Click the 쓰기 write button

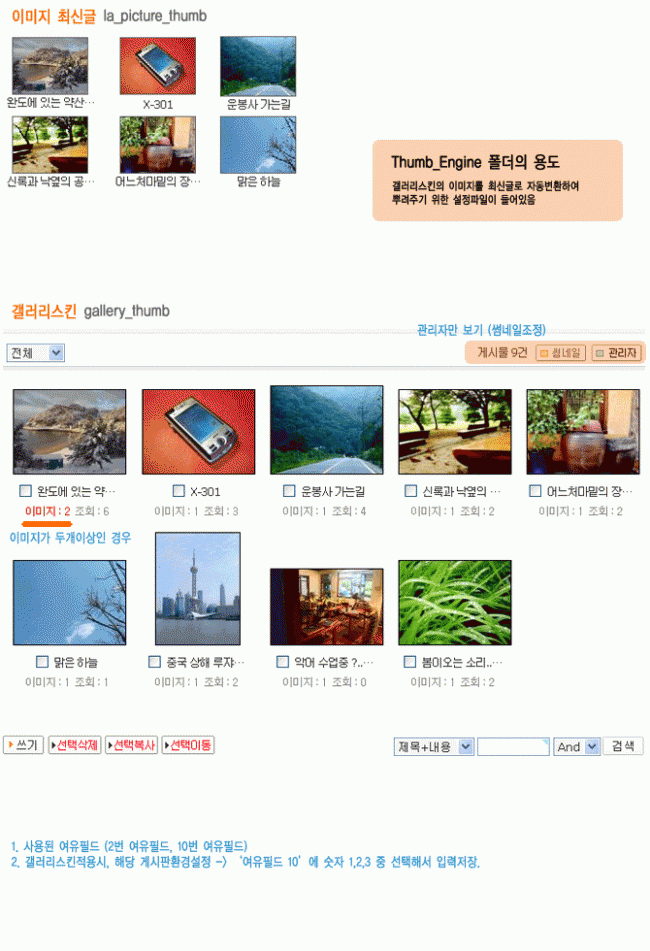[x=24, y=745]
